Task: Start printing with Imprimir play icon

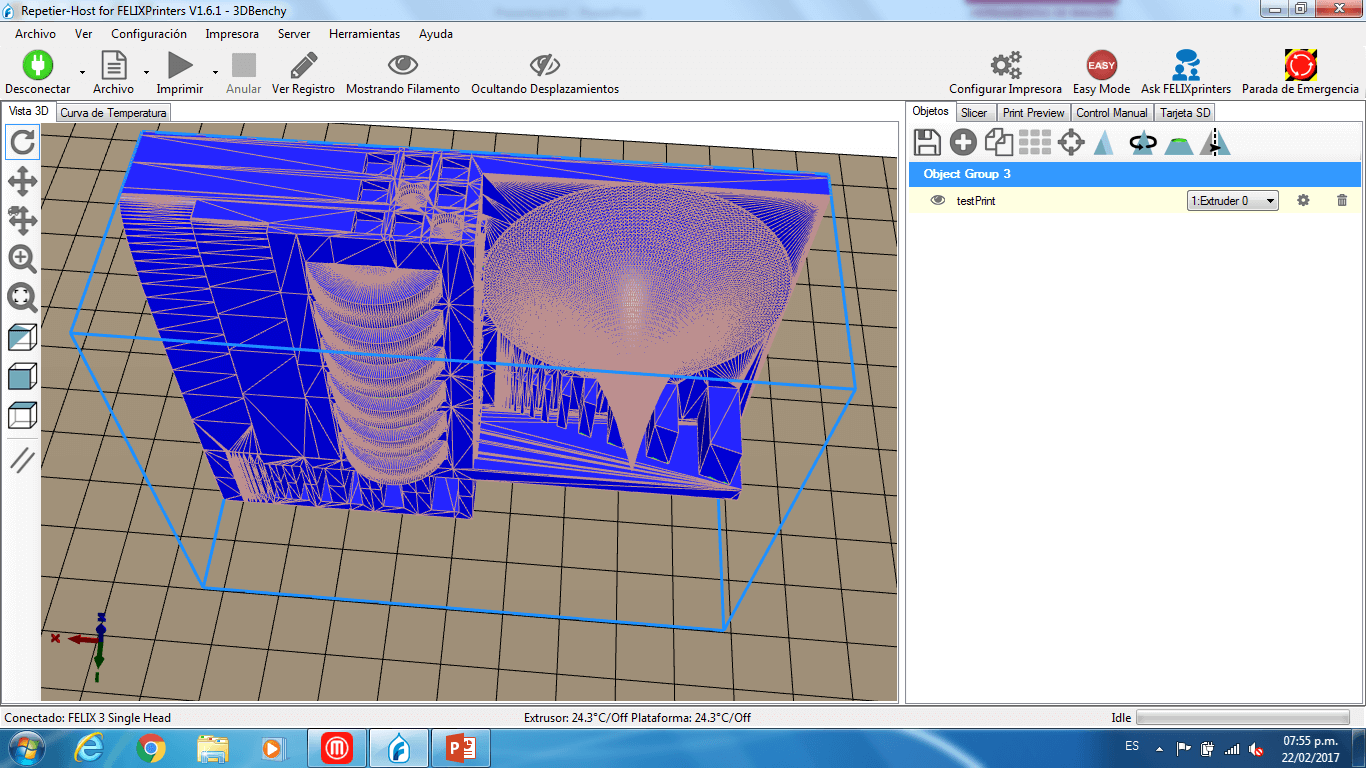Action: coord(180,66)
